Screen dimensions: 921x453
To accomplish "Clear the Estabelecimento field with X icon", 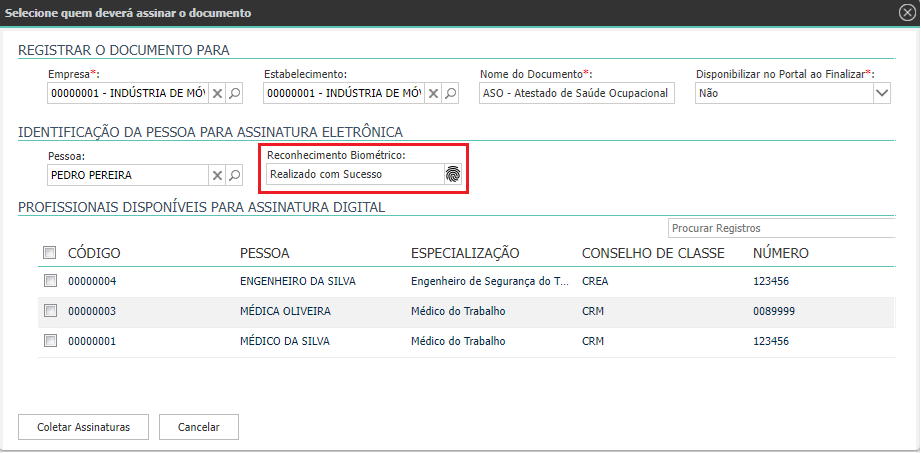I will pos(433,93).
